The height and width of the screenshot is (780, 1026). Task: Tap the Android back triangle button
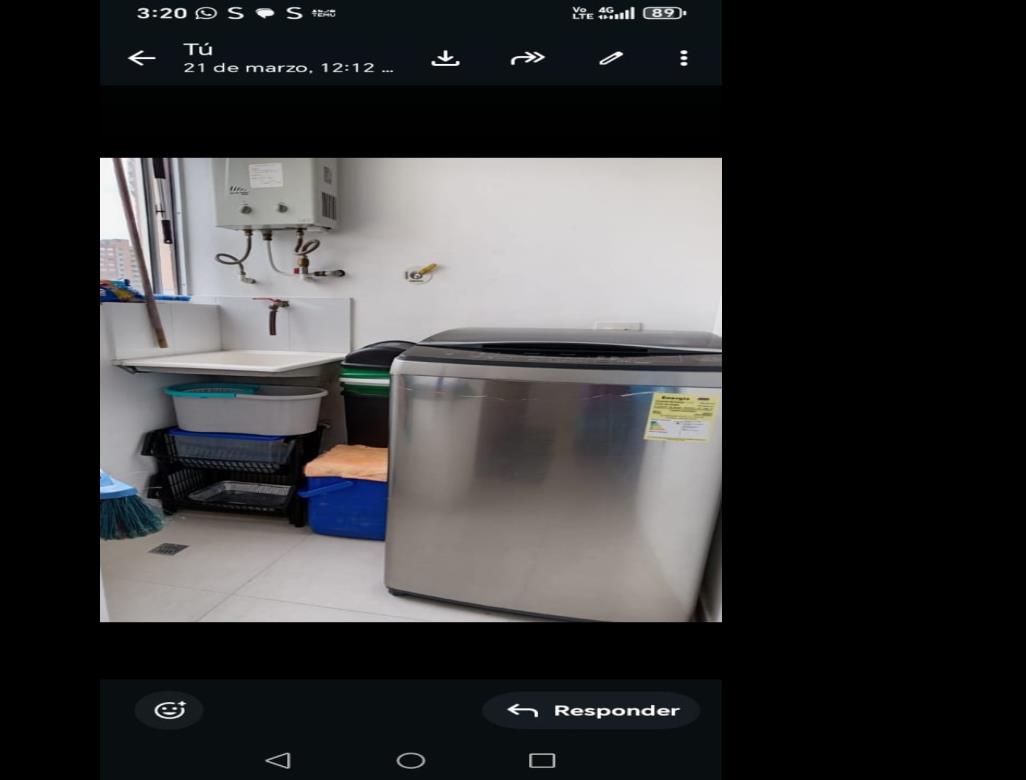pyautogui.click(x=278, y=760)
